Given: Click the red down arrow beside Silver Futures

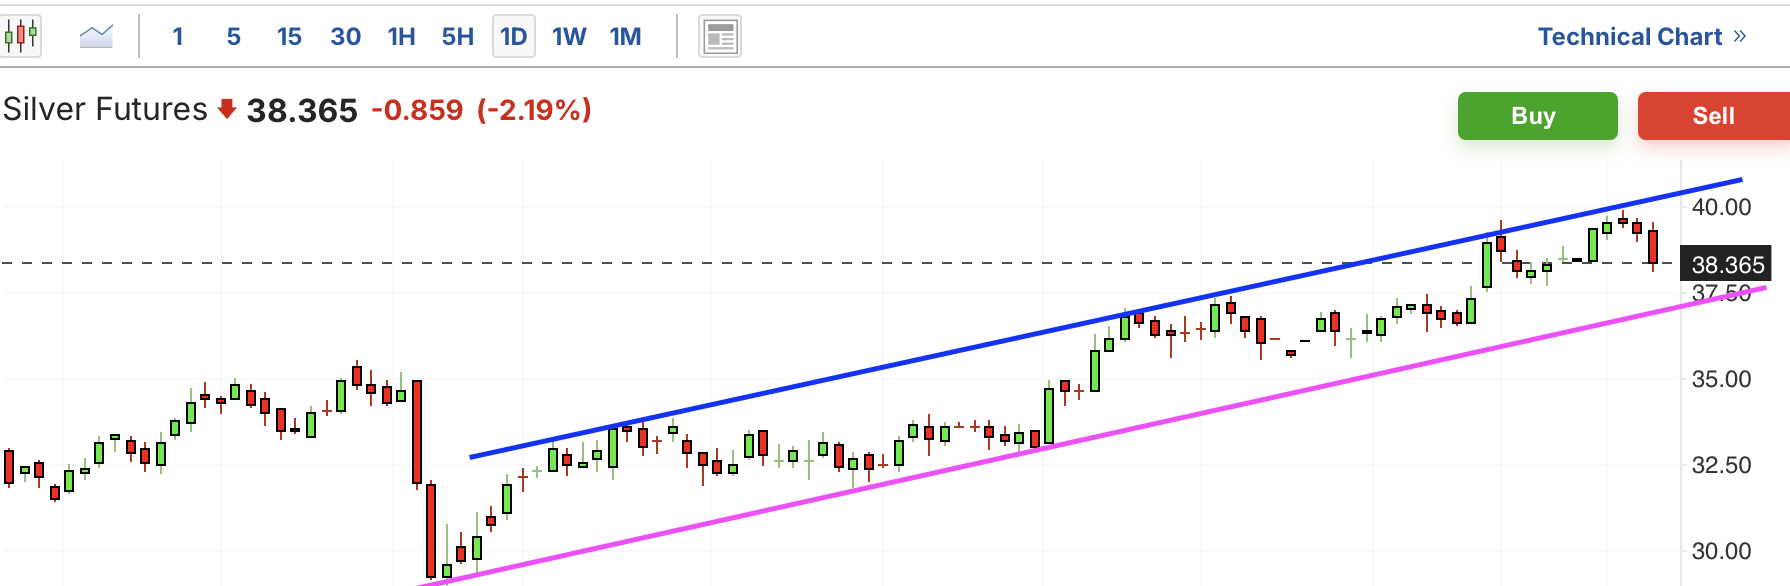Looking at the screenshot, I should pos(227,109).
